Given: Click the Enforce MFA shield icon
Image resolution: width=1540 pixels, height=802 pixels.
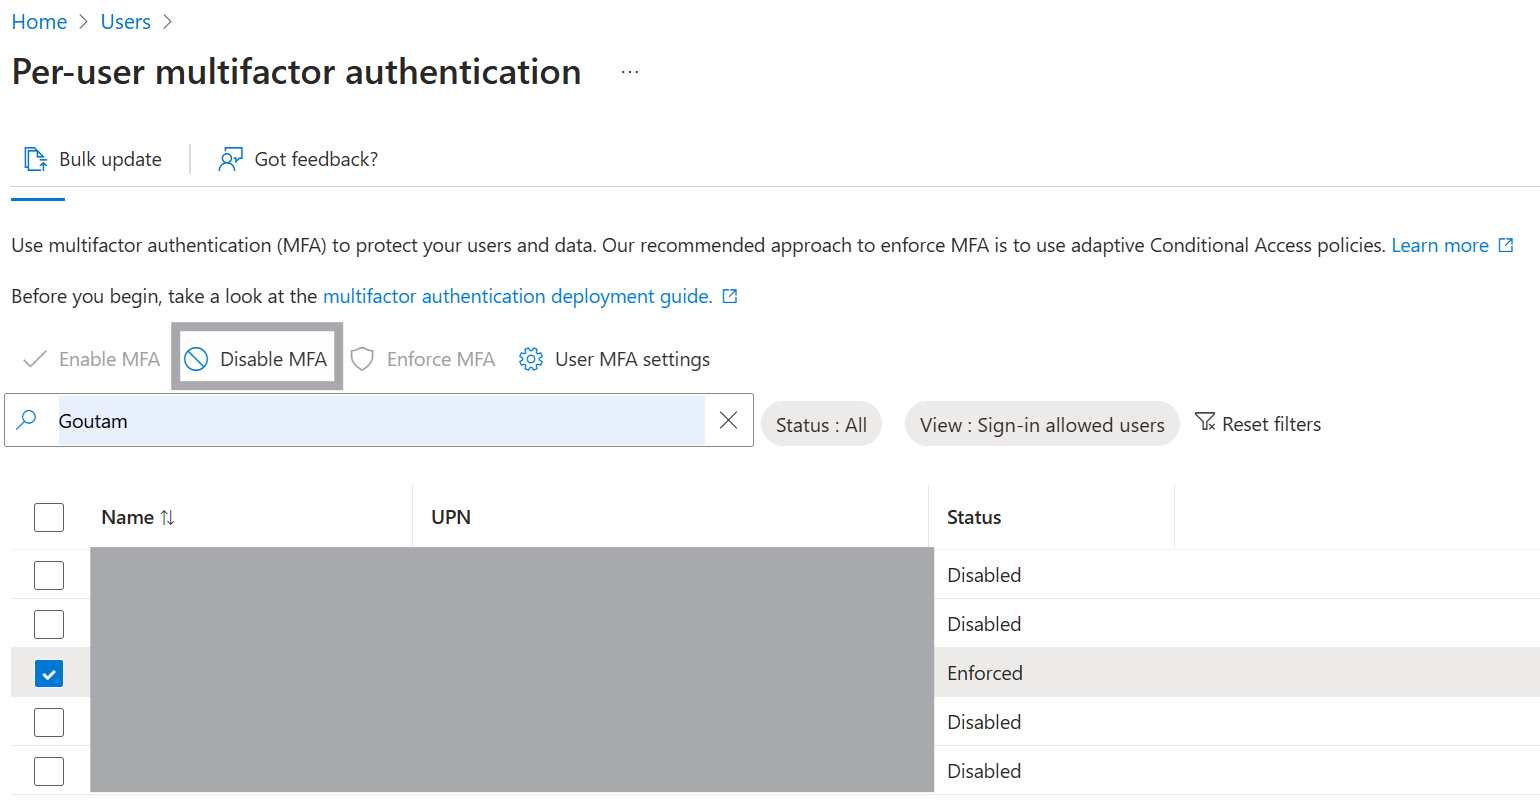Looking at the screenshot, I should coord(362,359).
